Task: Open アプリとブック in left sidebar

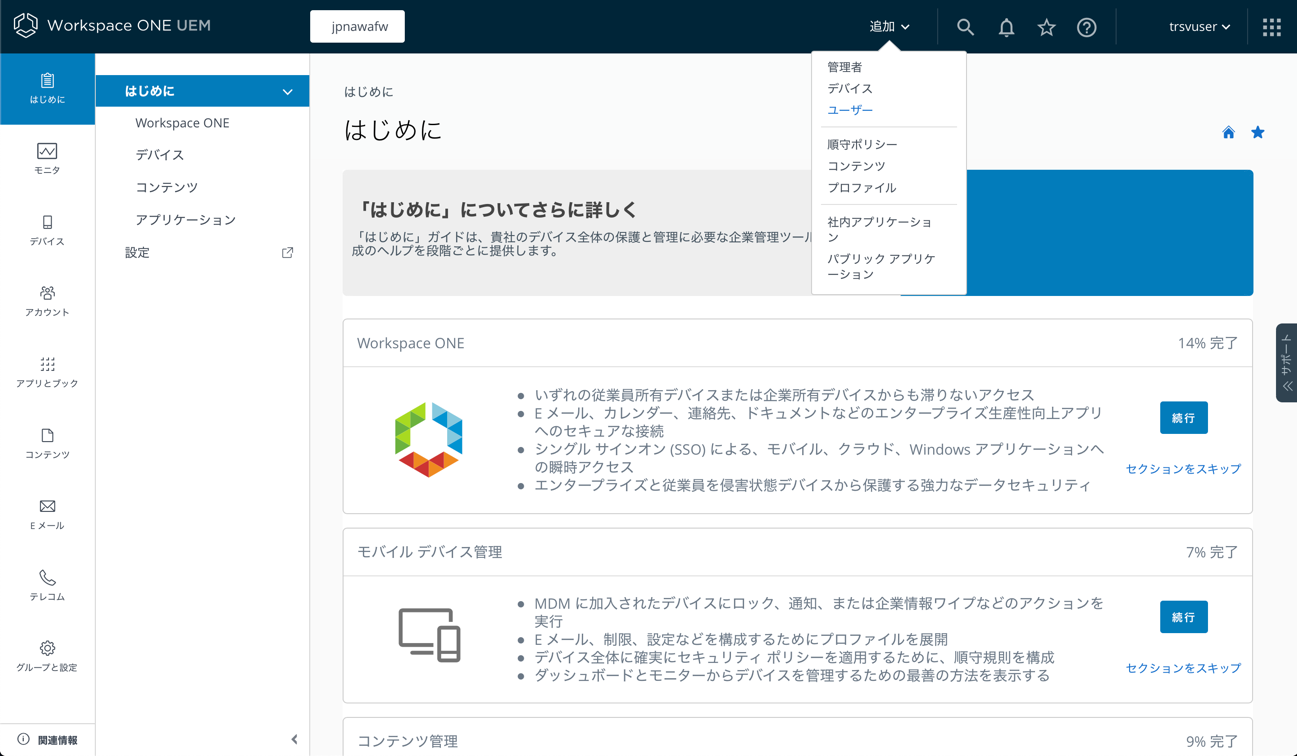Action: click(x=47, y=372)
